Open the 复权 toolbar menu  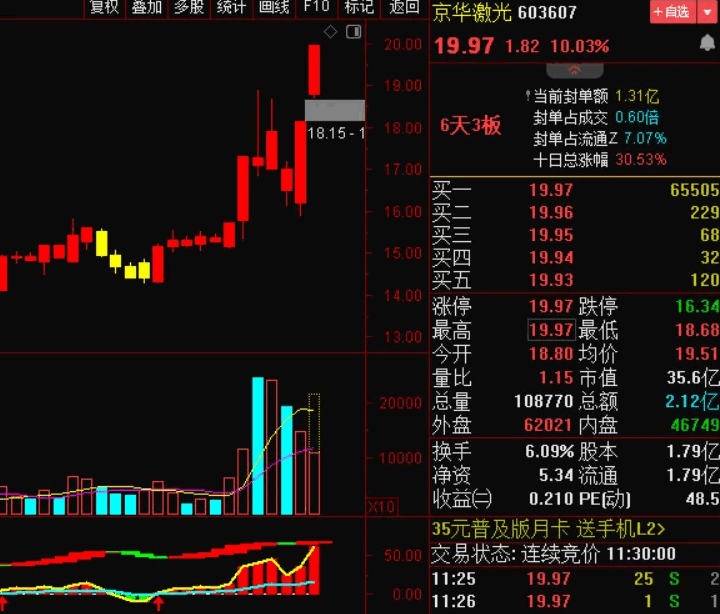pos(104,7)
